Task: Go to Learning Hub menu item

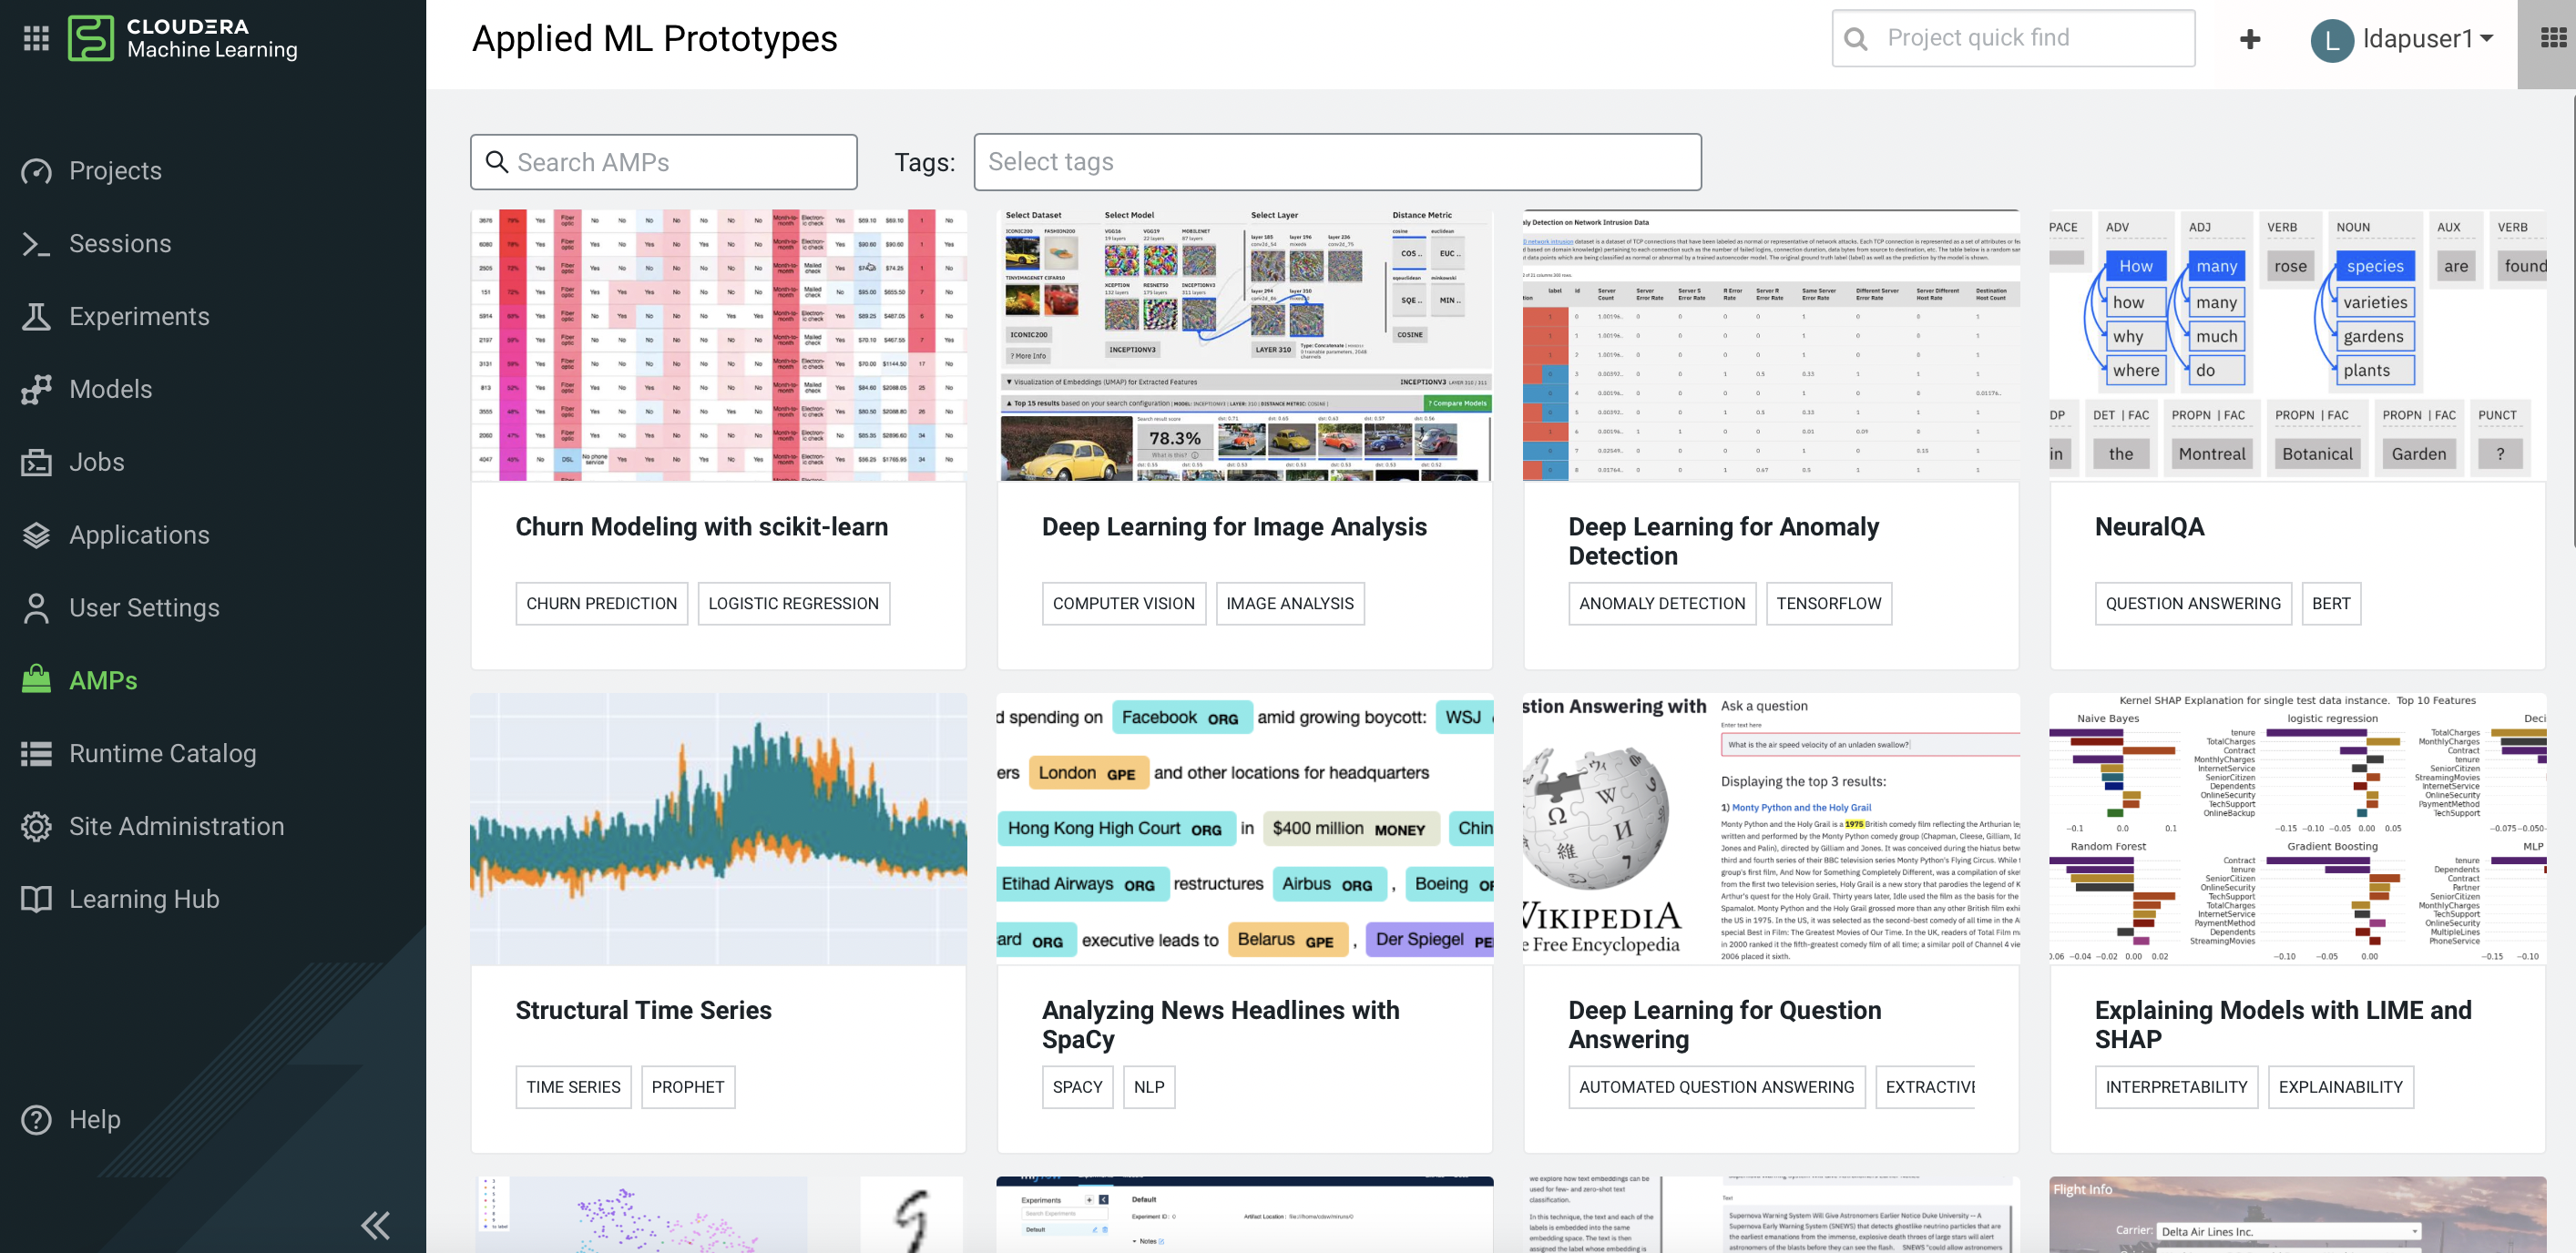Action: [x=144, y=899]
